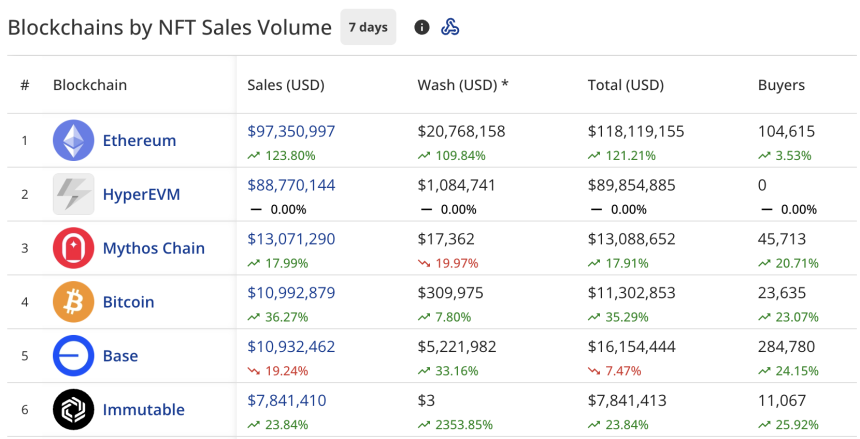The image size is (860, 439).
Task: Click the red Mythos Chain logo
Action: pos(73,248)
